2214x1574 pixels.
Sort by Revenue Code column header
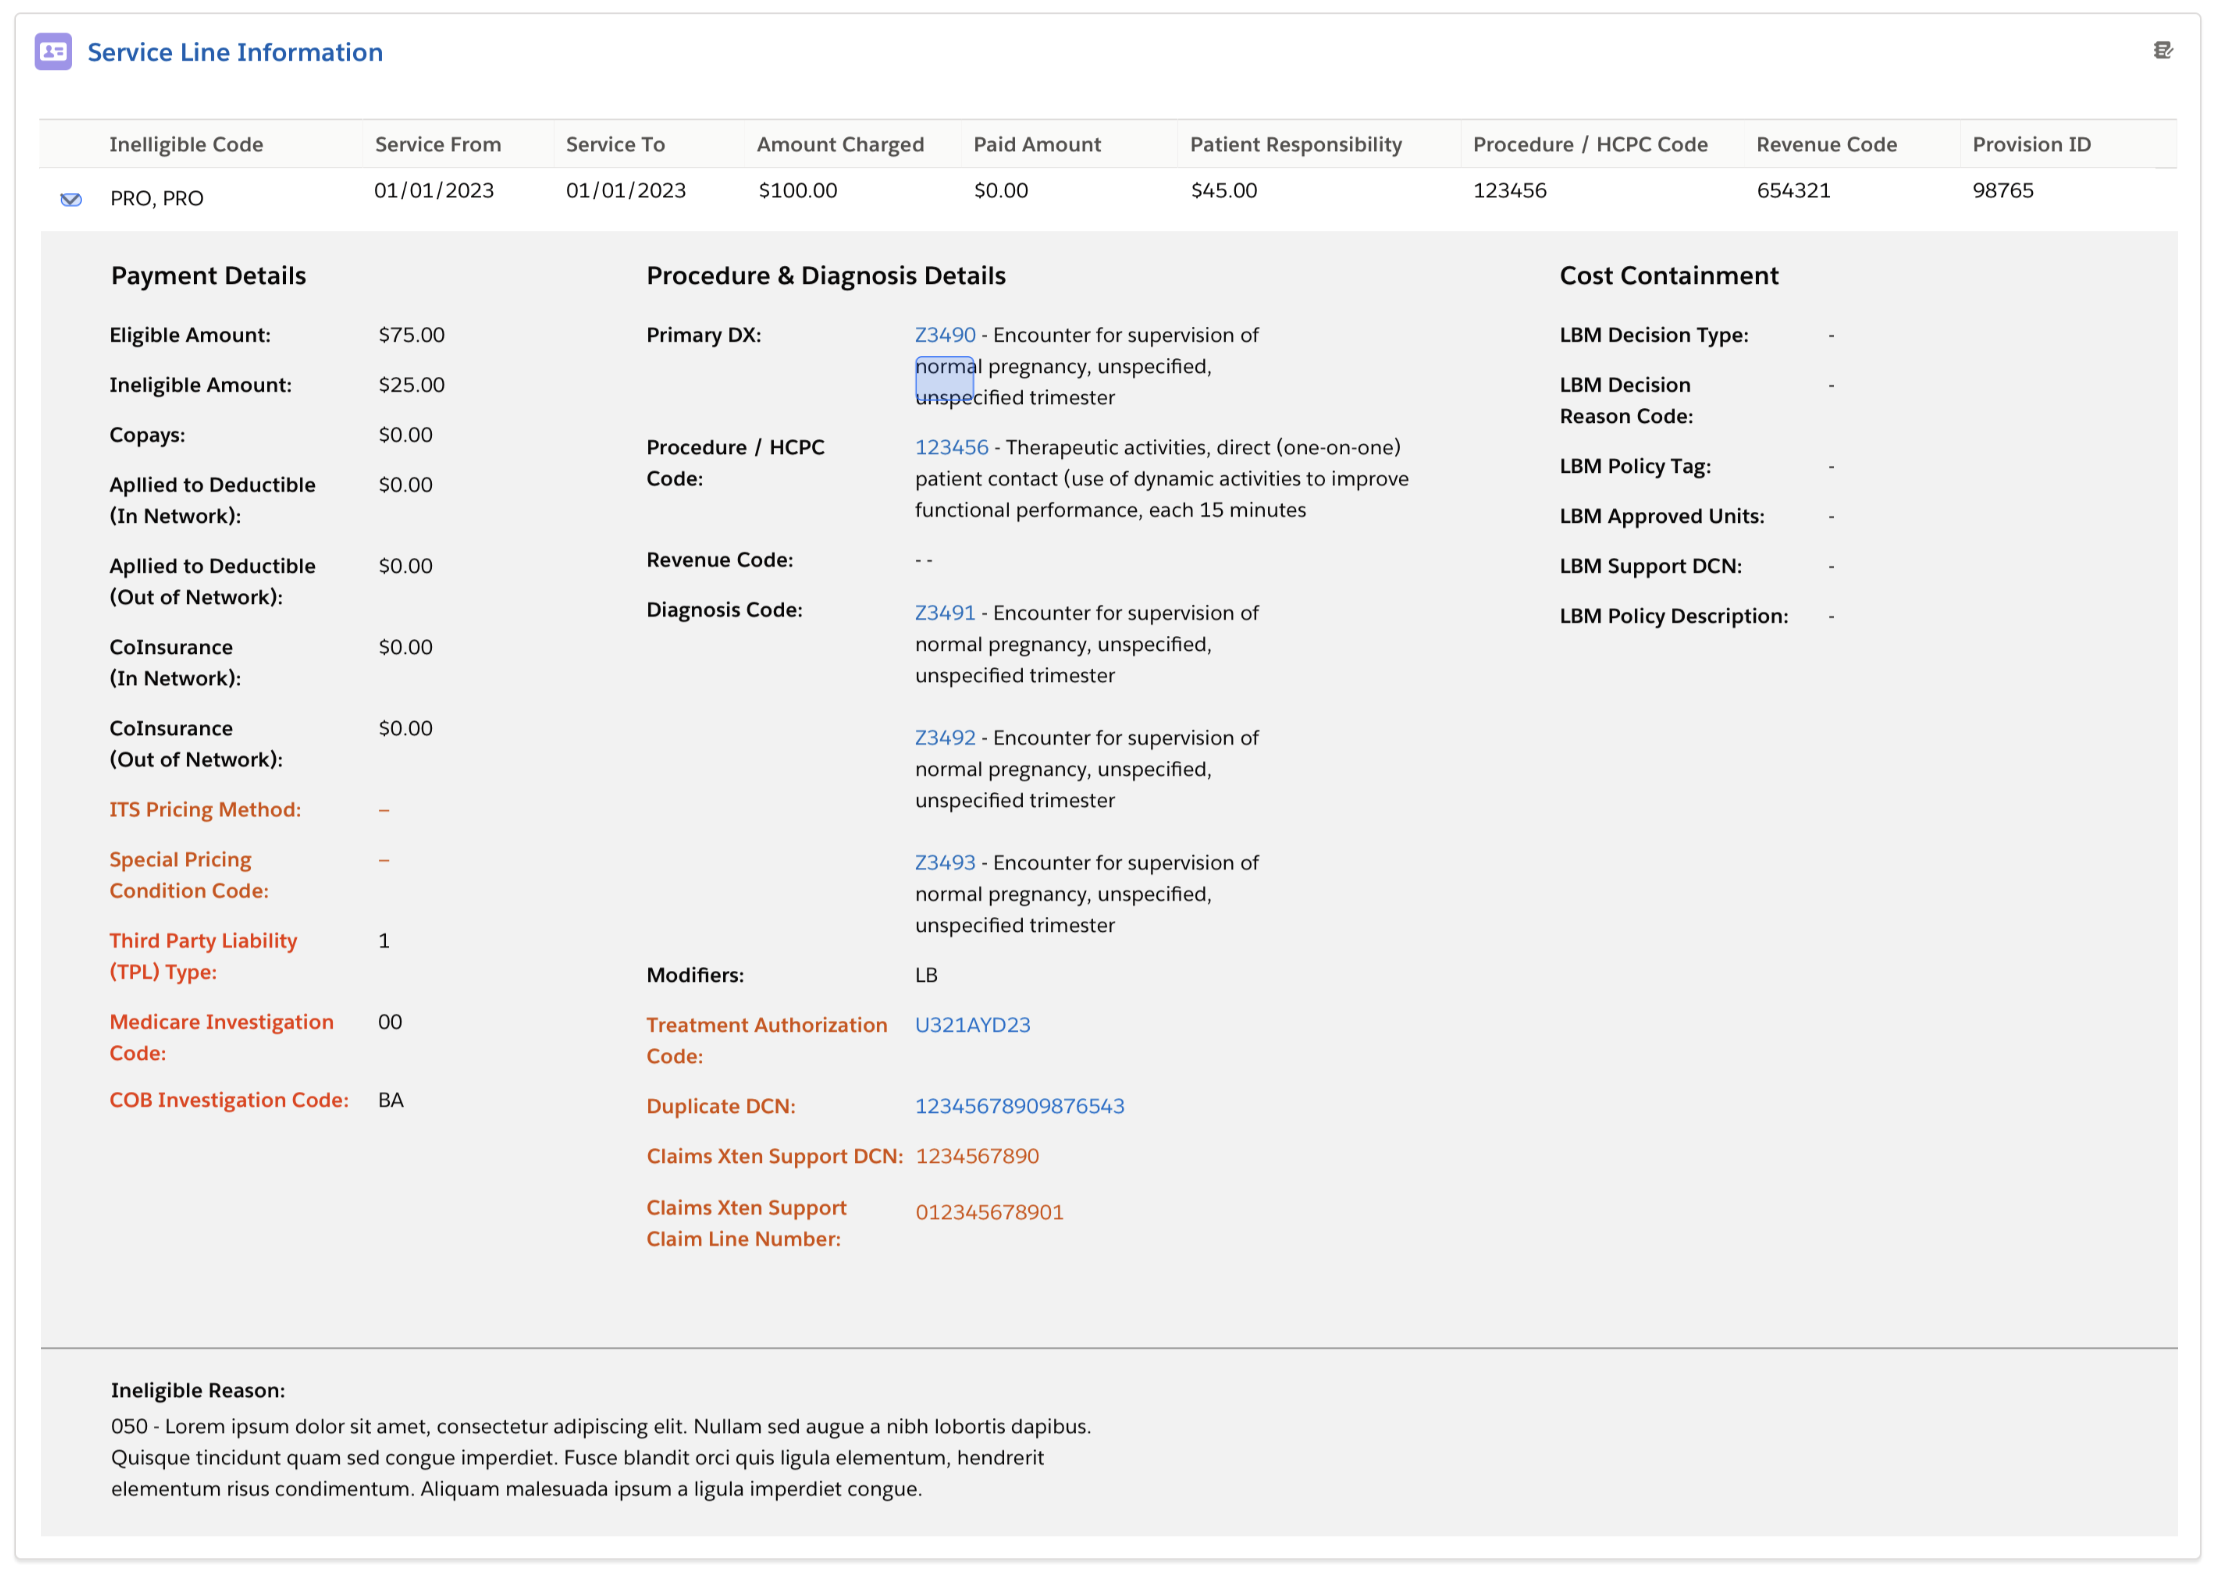[1826, 144]
